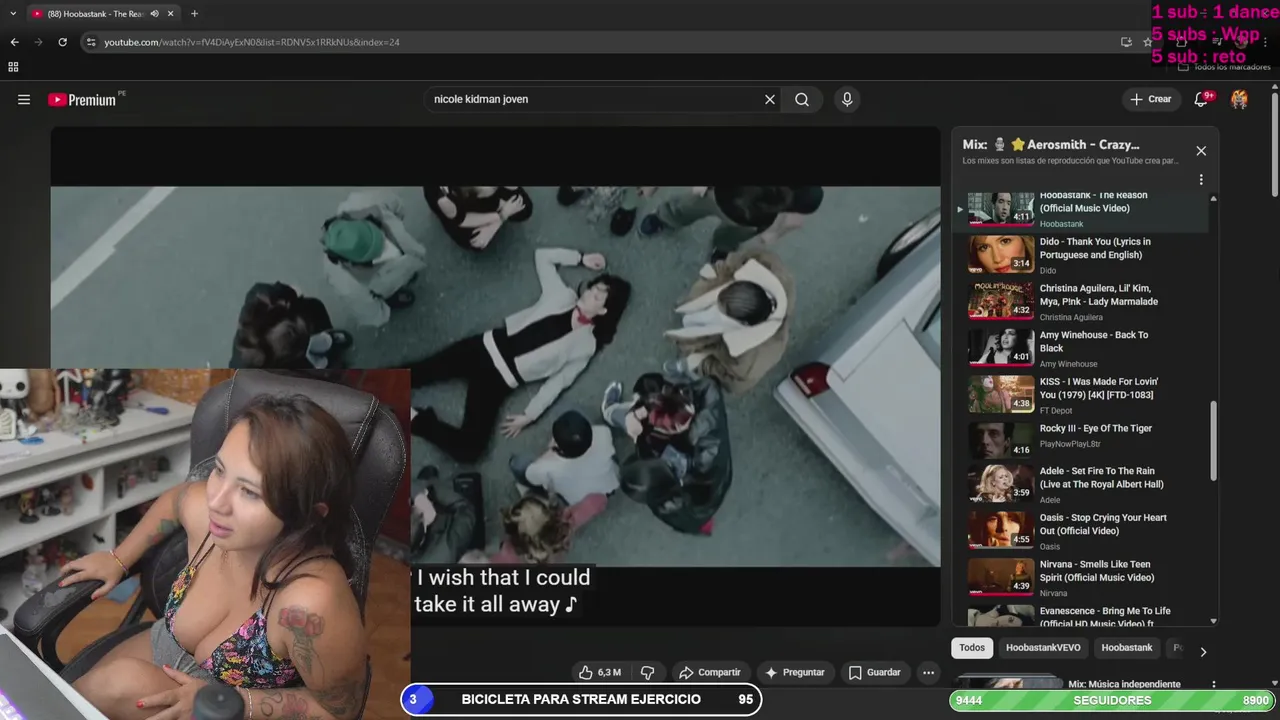
Task: Share the video with Compartir
Action: [710, 672]
